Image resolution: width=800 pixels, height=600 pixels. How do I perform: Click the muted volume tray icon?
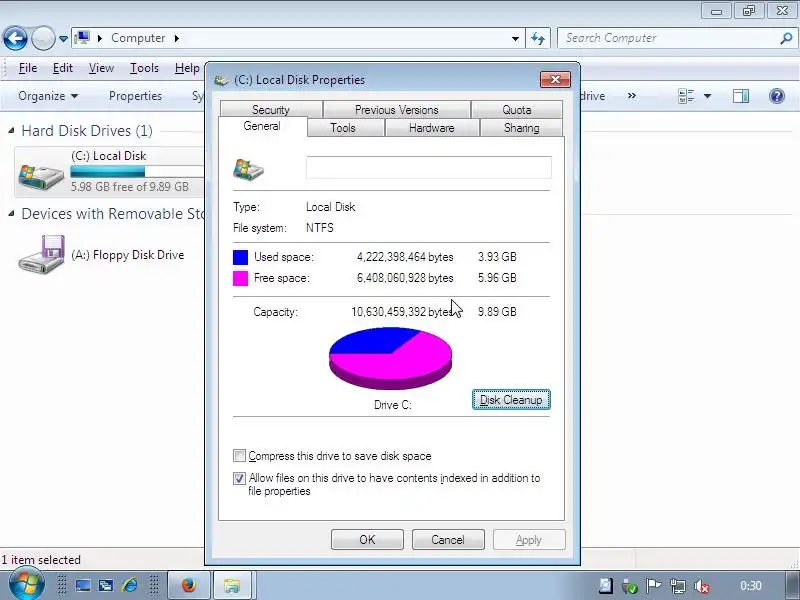coord(702,586)
